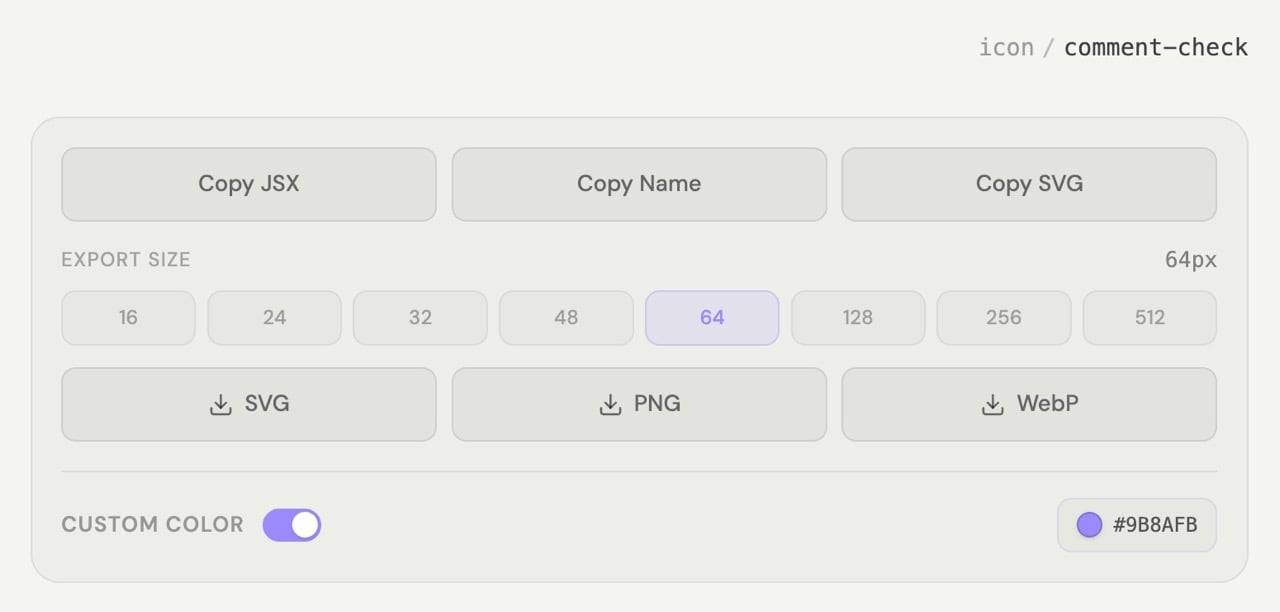Click the Copy Name button
The height and width of the screenshot is (612, 1280).
pos(639,184)
